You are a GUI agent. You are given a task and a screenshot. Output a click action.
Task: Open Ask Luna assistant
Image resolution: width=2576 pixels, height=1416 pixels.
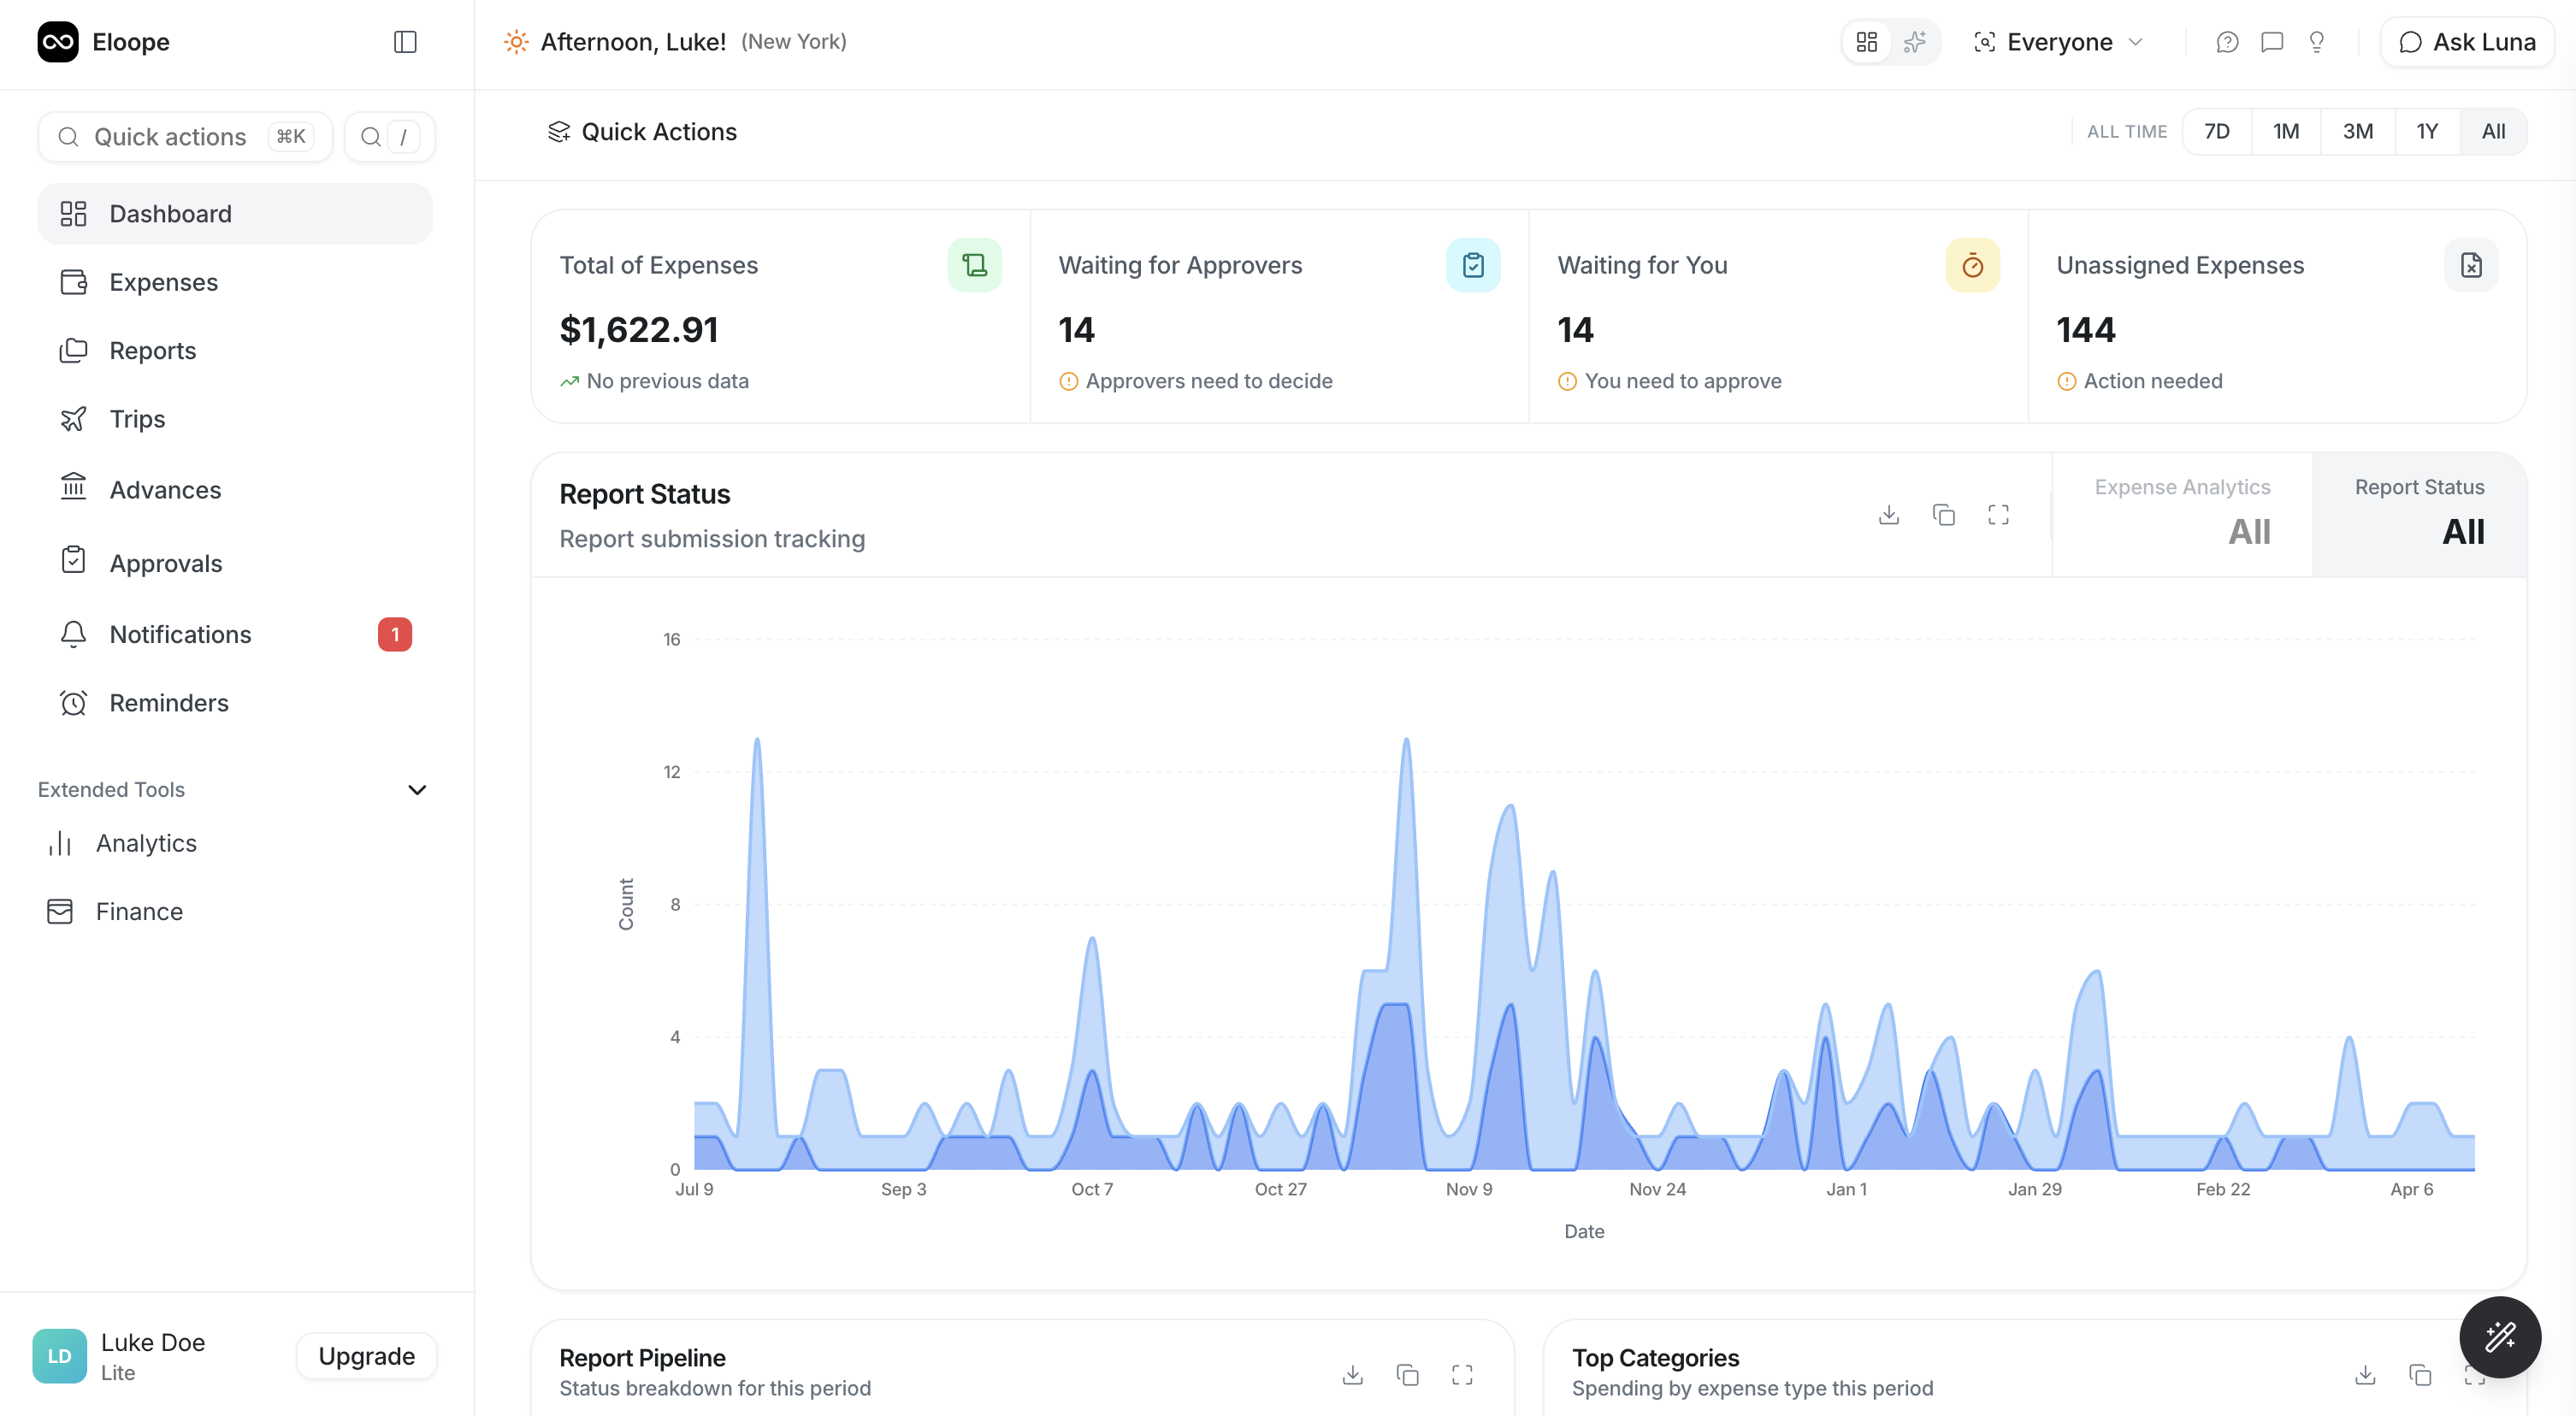pos(2467,42)
